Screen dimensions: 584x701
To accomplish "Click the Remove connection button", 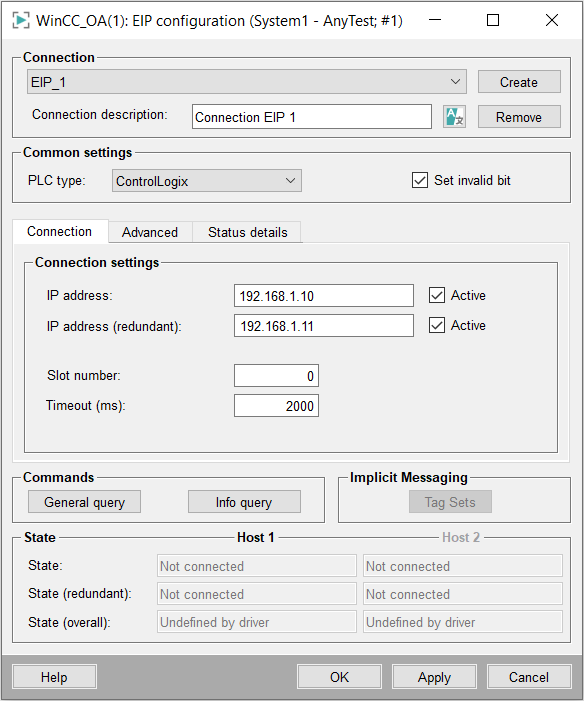I will (x=519, y=117).
